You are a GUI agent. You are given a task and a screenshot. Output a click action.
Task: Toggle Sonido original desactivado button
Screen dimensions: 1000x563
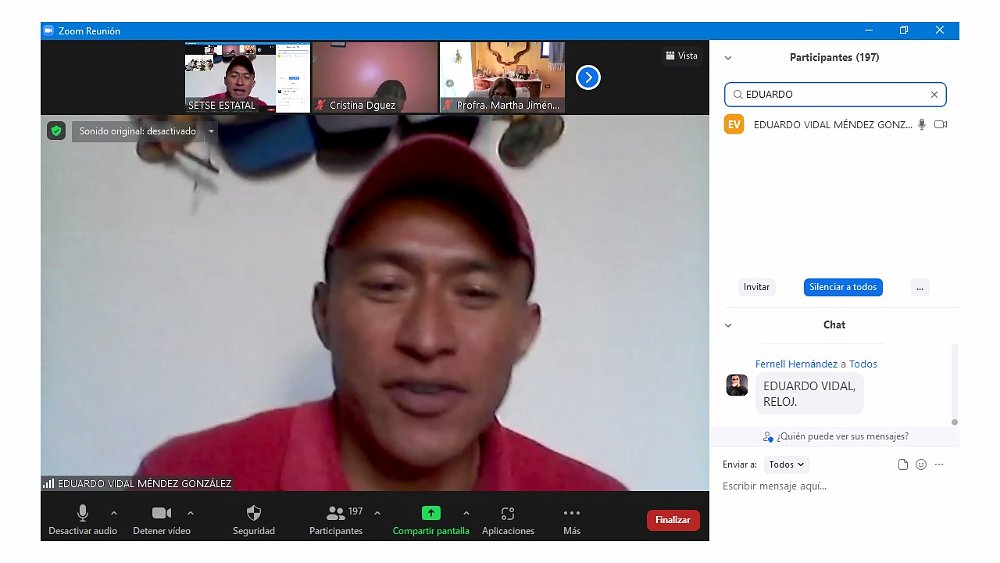[x=138, y=131]
